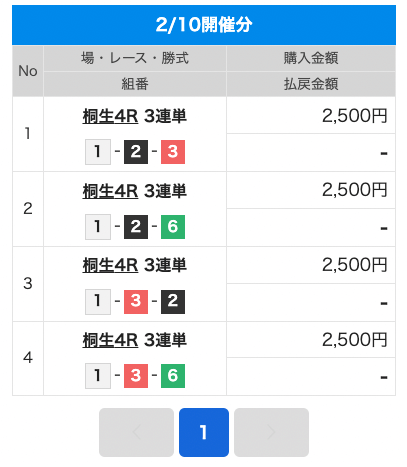
Task: Click the red boat 3 badge in row 4
Action: tap(136, 376)
